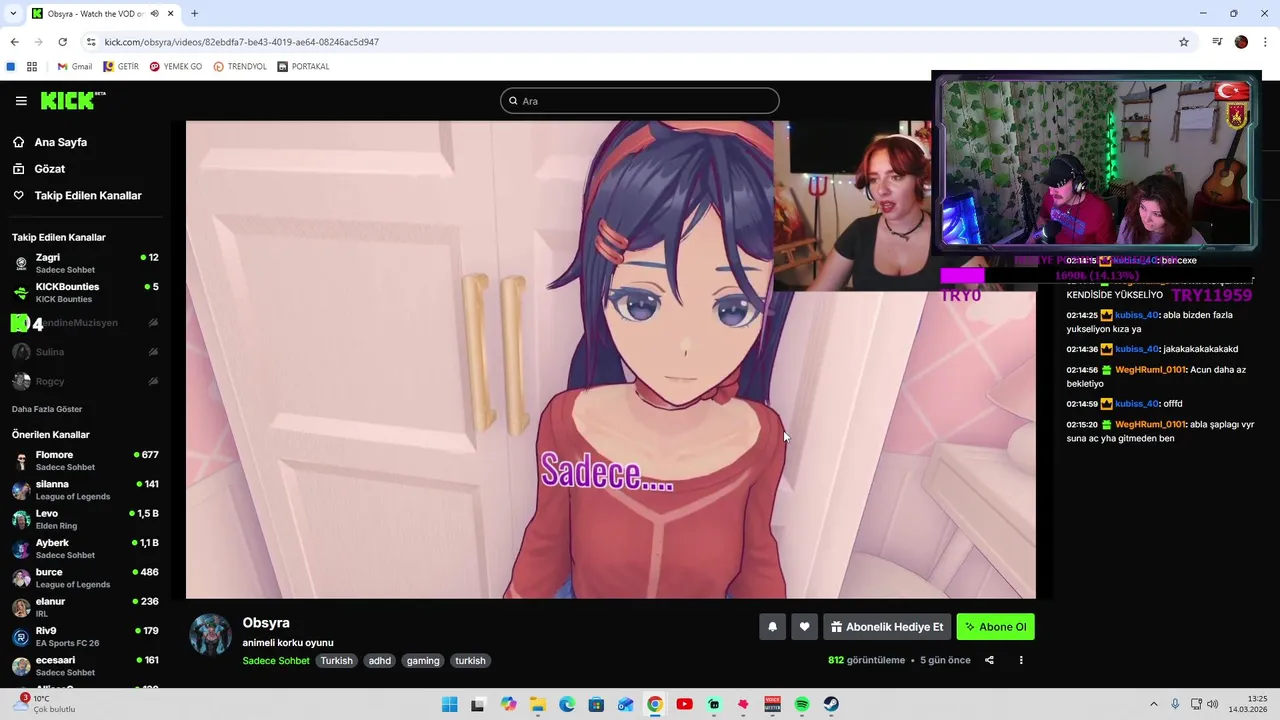The image size is (1280, 720).
Task: Click Obsyra's profile avatar
Action: pyautogui.click(x=210, y=635)
